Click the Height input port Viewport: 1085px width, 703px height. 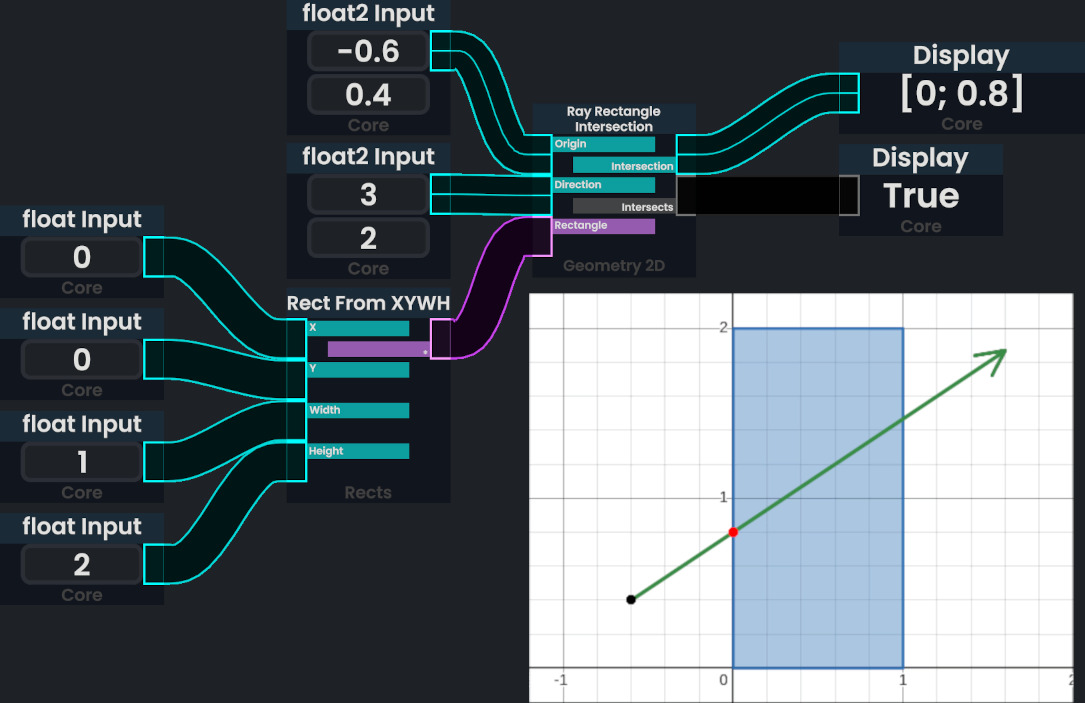(x=358, y=451)
